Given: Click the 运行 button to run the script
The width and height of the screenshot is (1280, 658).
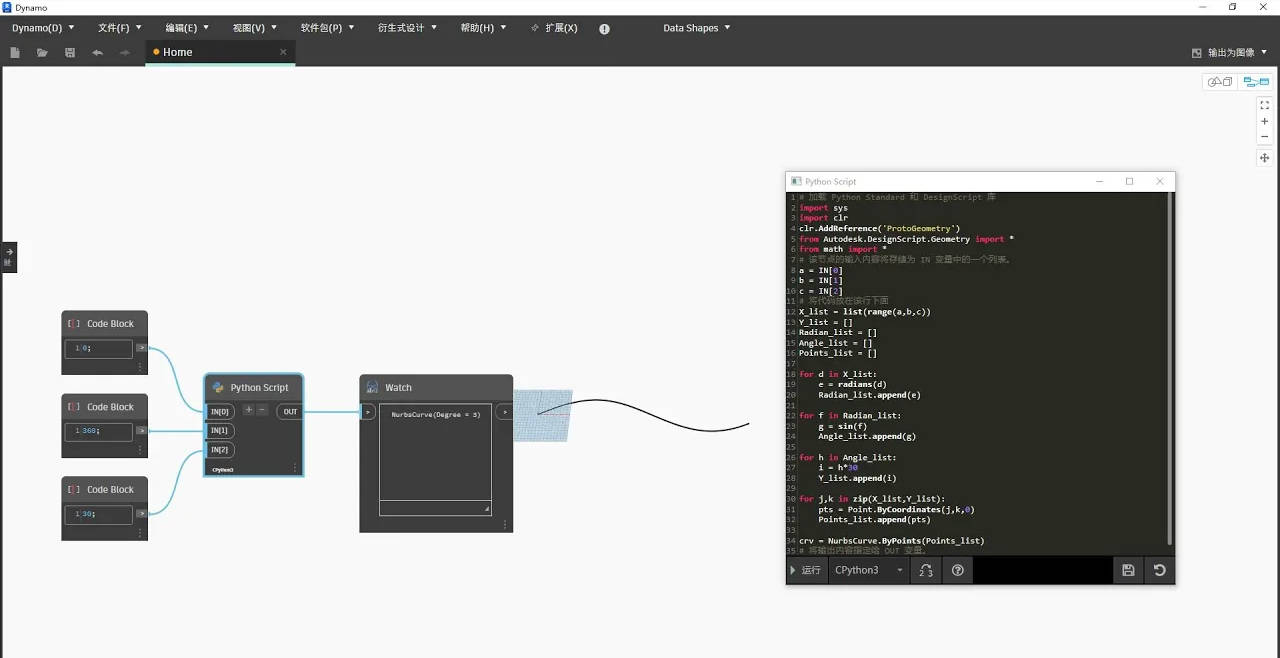Looking at the screenshot, I should 806,570.
